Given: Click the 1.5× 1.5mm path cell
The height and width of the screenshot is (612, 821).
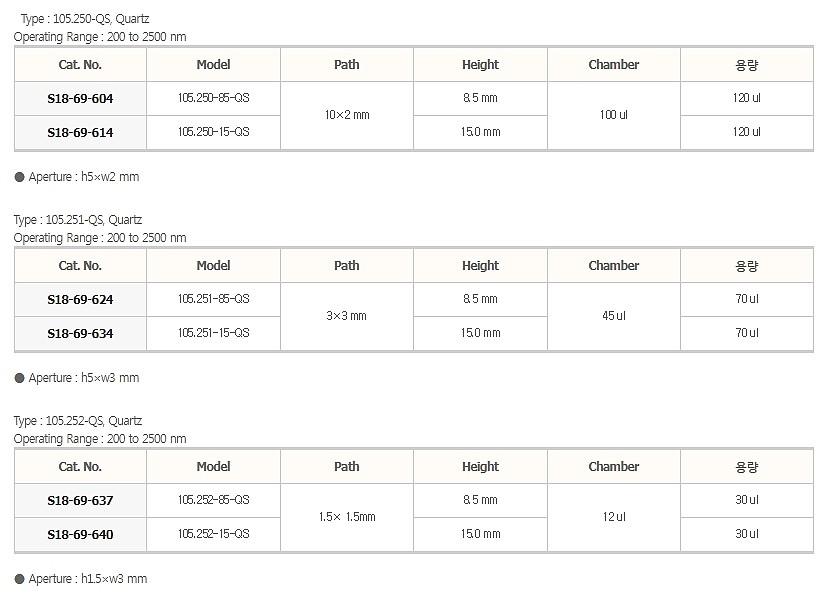Looking at the screenshot, I should pos(347,517).
